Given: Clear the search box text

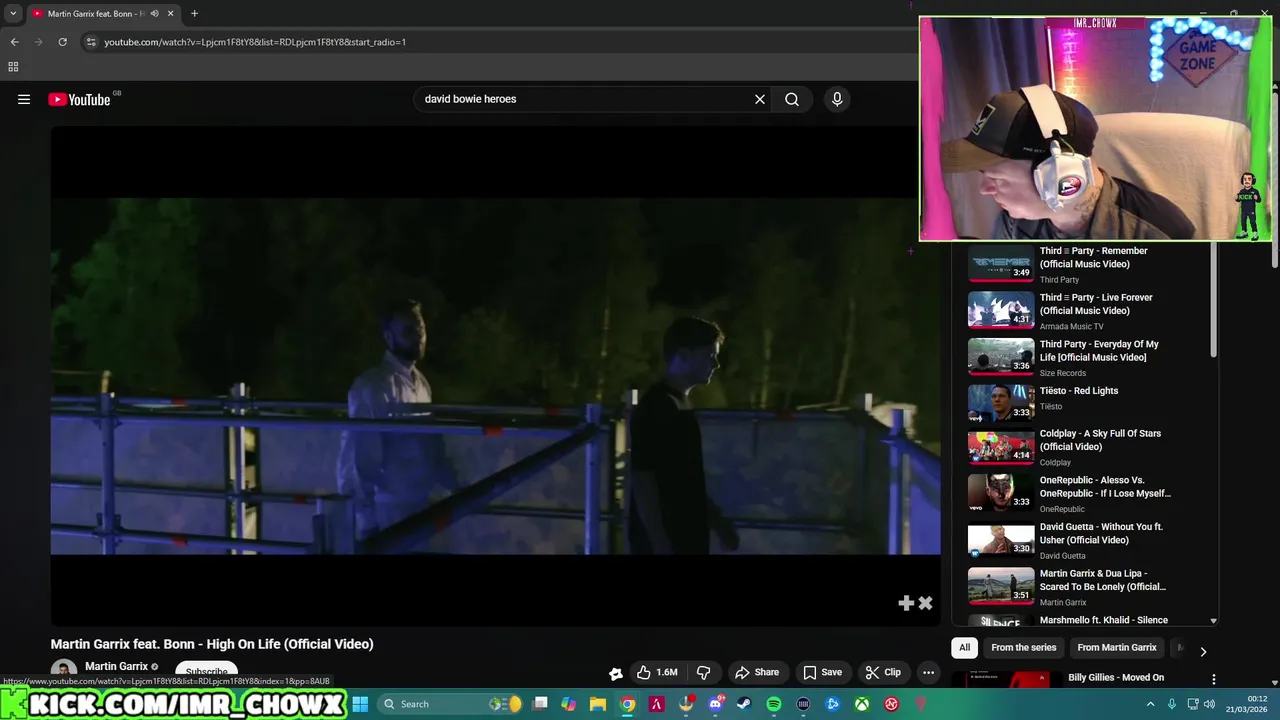Looking at the screenshot, I should pyautogui.click(x=760, y=99).
